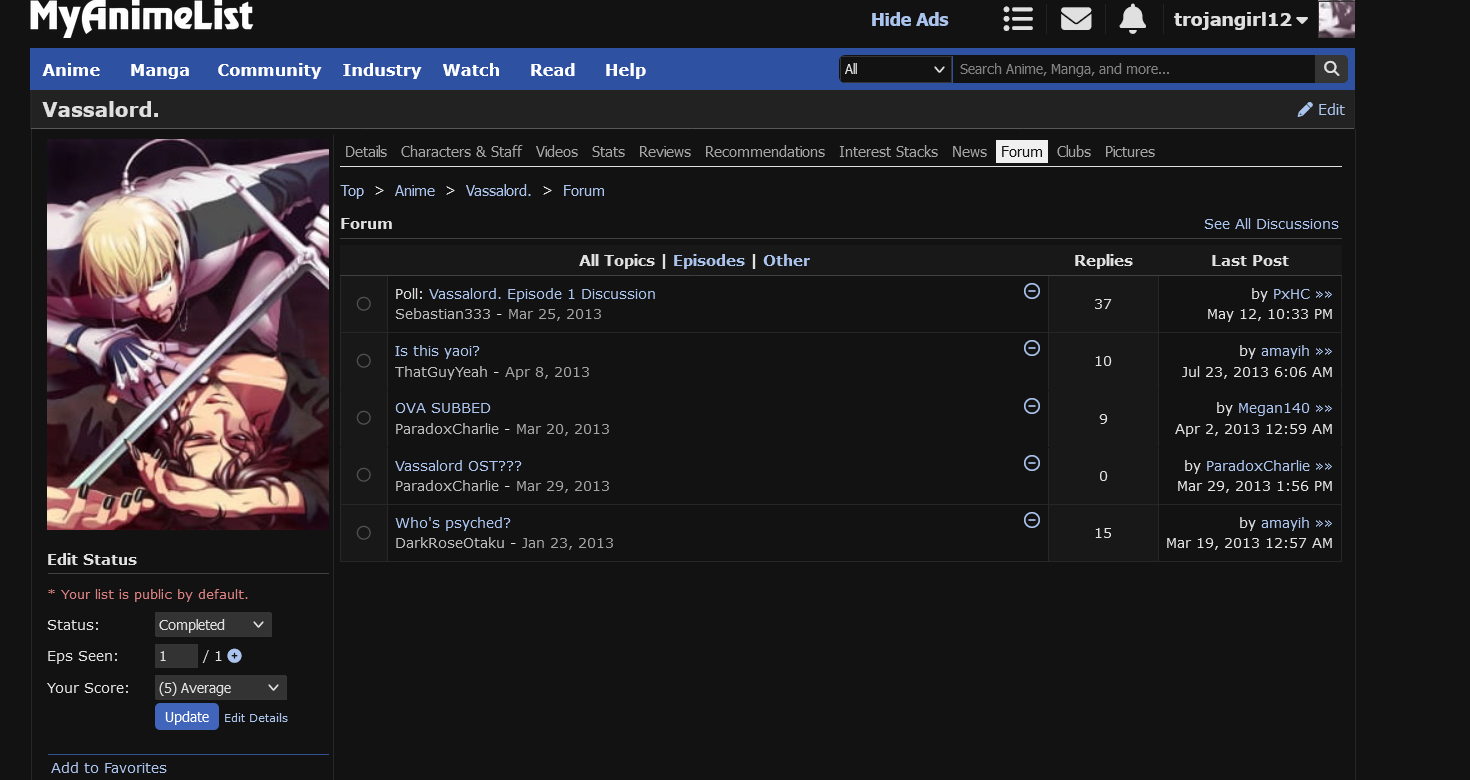Image resolution: width=1470 pixels, height=780 pixels.
Task: Expand the Your Score dropdown
Action: (220, 688)
